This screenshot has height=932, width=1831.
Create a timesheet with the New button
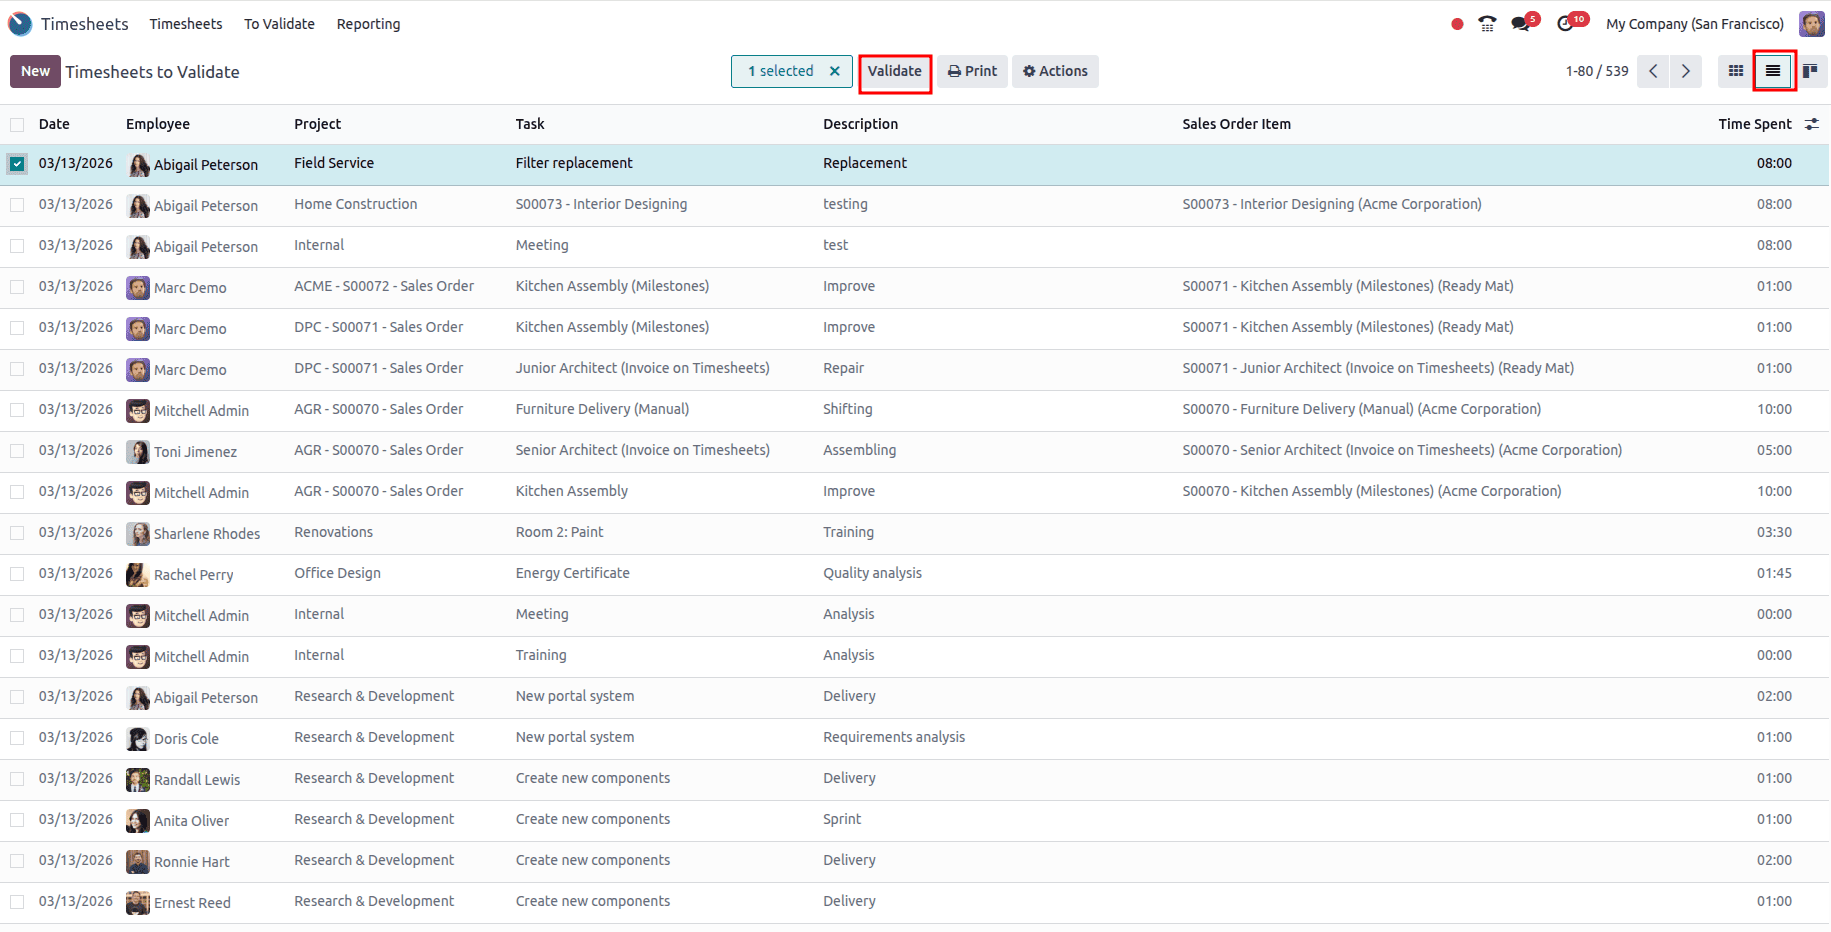(x=34, y=71)
